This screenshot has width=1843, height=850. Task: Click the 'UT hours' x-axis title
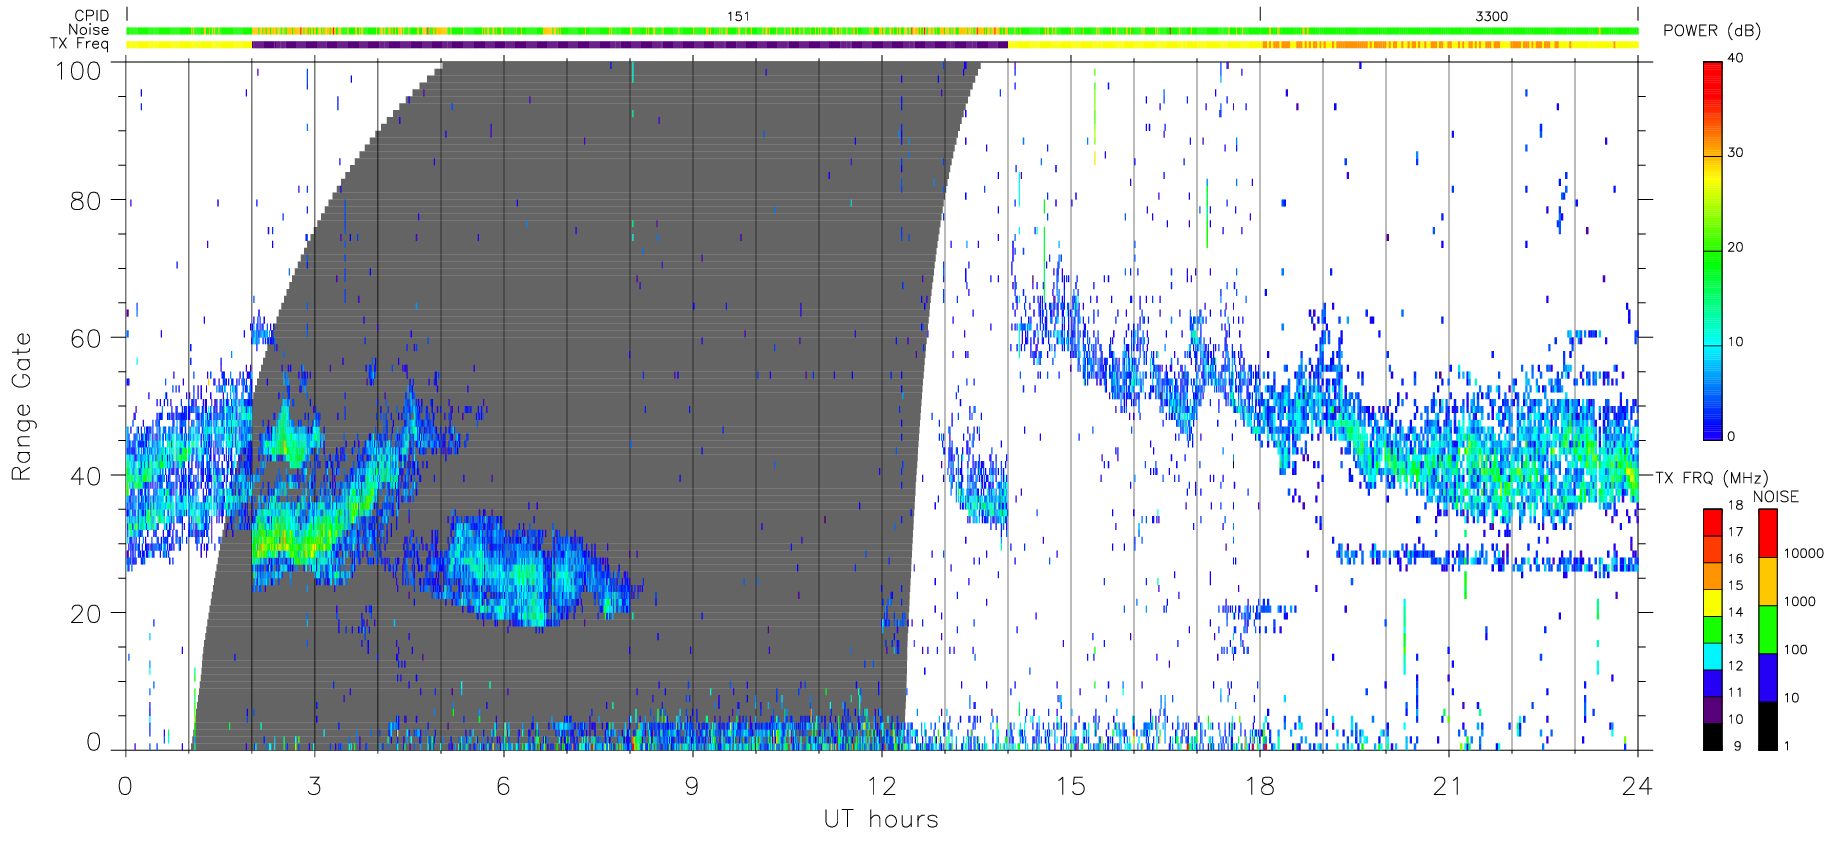[881, 819]
